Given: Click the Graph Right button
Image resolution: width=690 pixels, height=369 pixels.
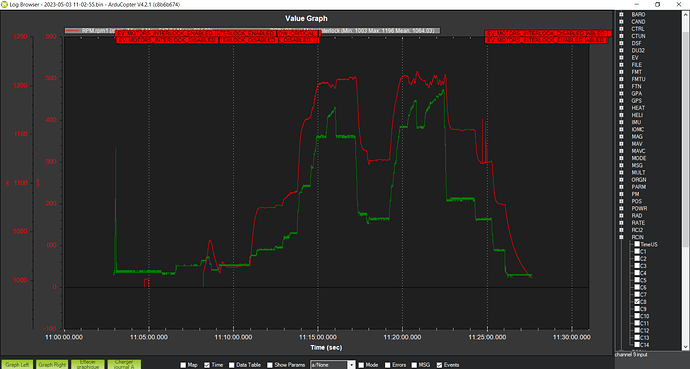Looking at the screenshot, I should tap(52, 365).
